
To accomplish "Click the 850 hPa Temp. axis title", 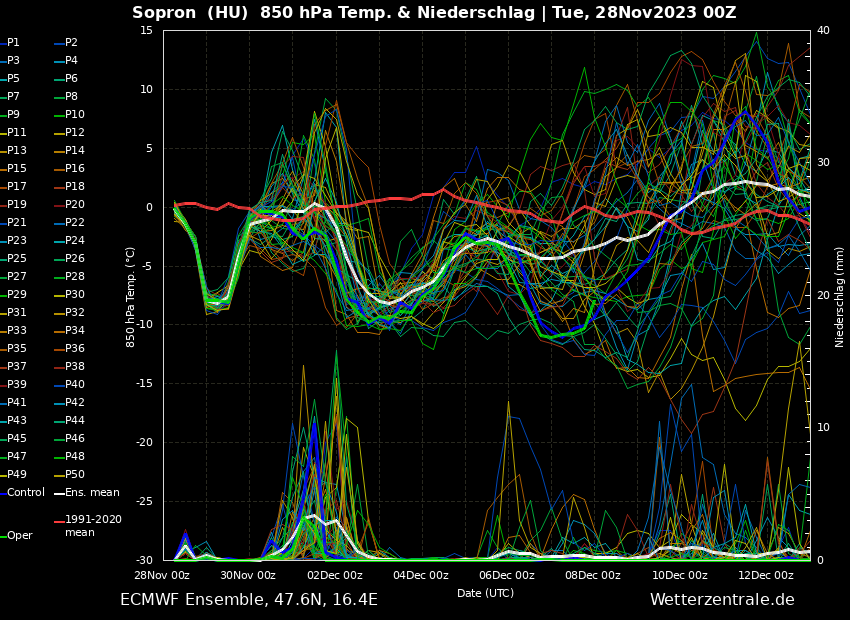I will click(131, 297).
